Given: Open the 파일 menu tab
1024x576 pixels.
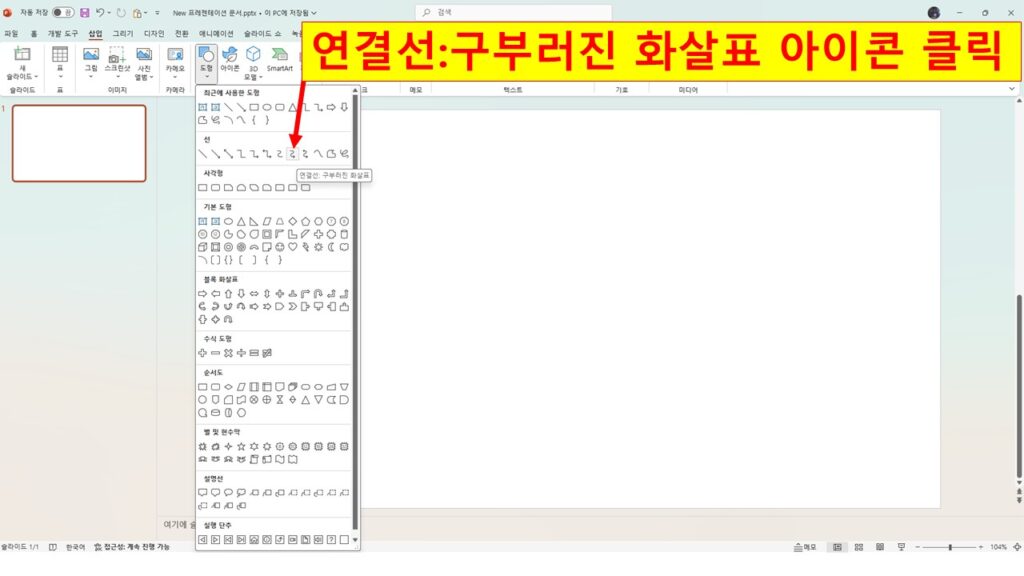Looking at the screenshot, I should 11,33.
